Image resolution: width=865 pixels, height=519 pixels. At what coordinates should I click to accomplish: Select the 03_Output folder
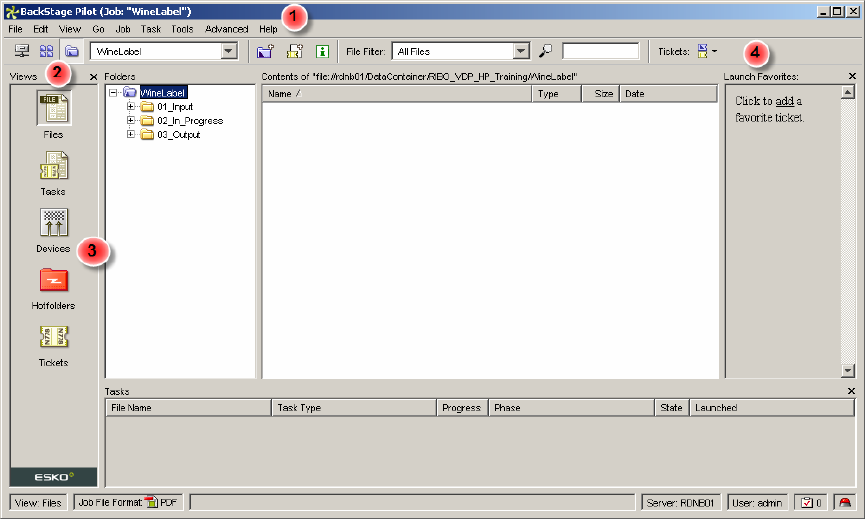tap(178, 135)
